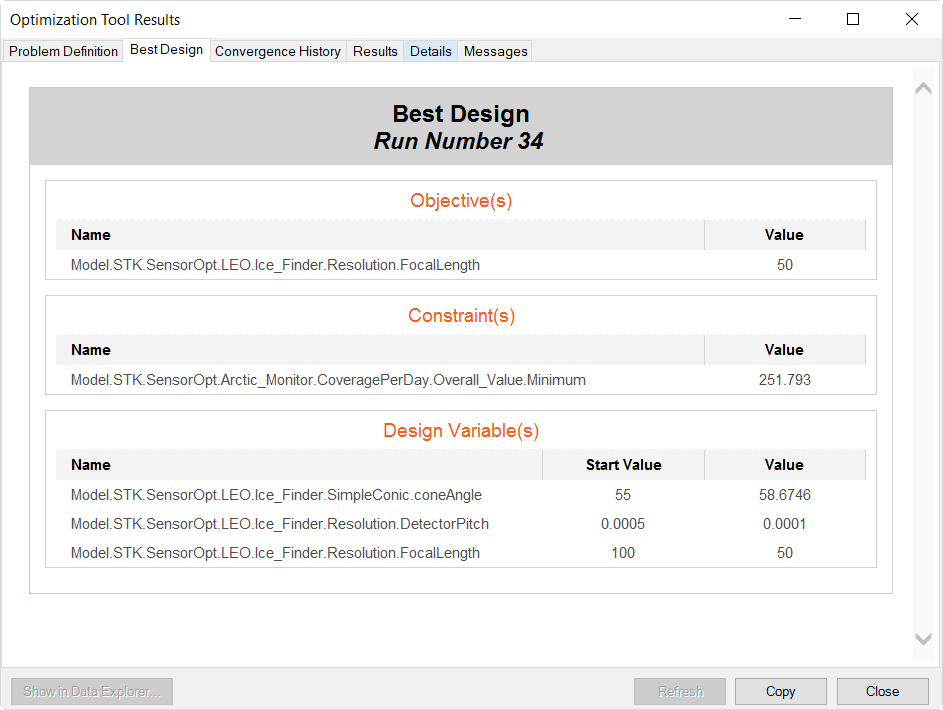Click the DetectorPitch design variable name
Screen dimensions: 943x710
[279, 524]
